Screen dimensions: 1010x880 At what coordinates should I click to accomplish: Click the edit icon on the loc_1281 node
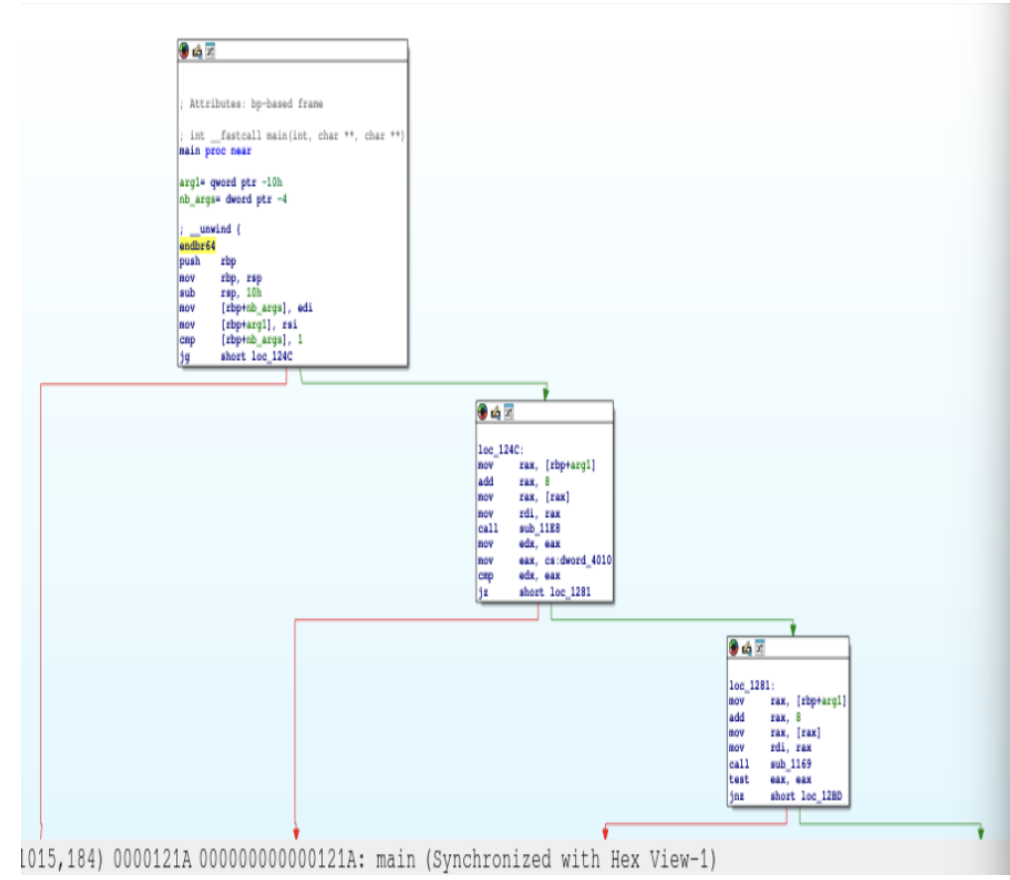pos(747,646)
